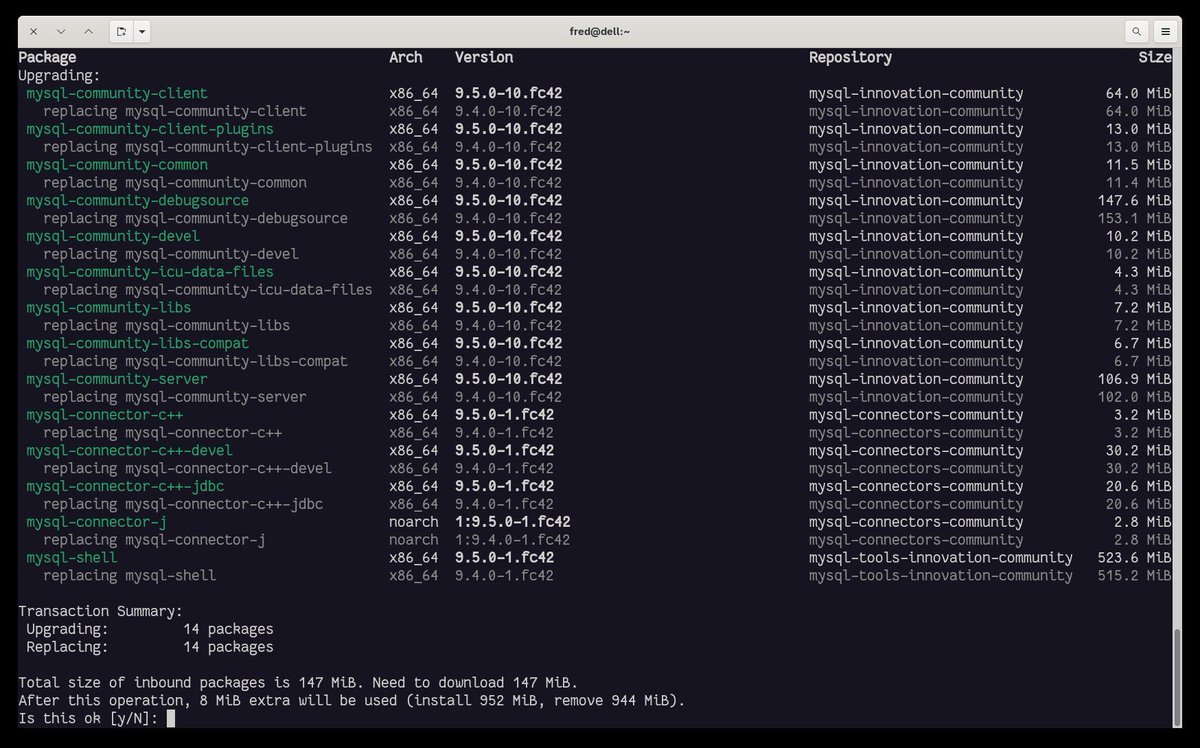Screen dimensions: 1200x748
Task: Click the 'Upgrading: 14 packages' summary line
Action: (x=150, y=629)
